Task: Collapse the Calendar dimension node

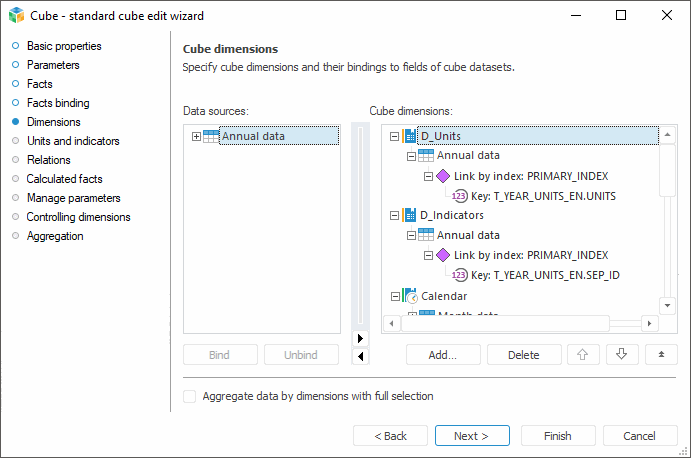Action: tap(394, 296)
